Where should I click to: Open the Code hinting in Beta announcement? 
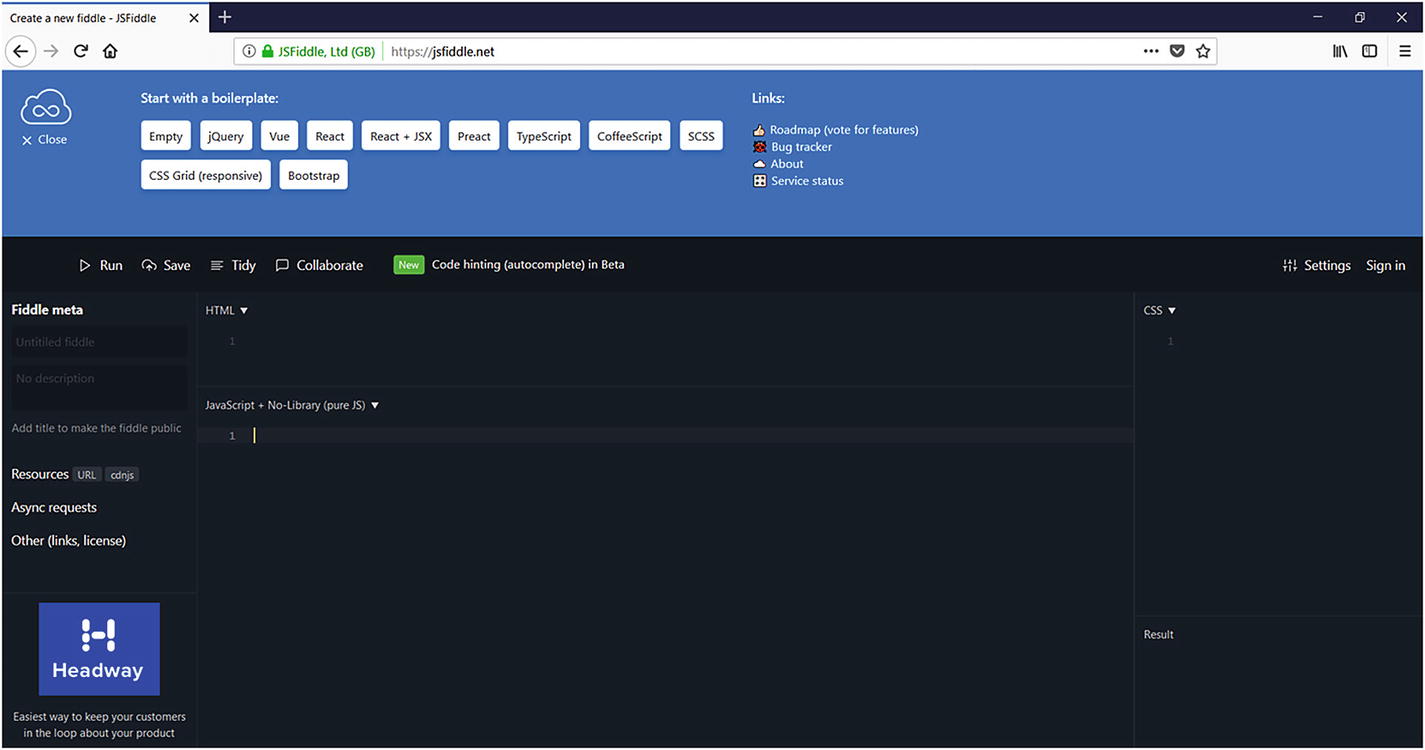(x=528, y=265)
